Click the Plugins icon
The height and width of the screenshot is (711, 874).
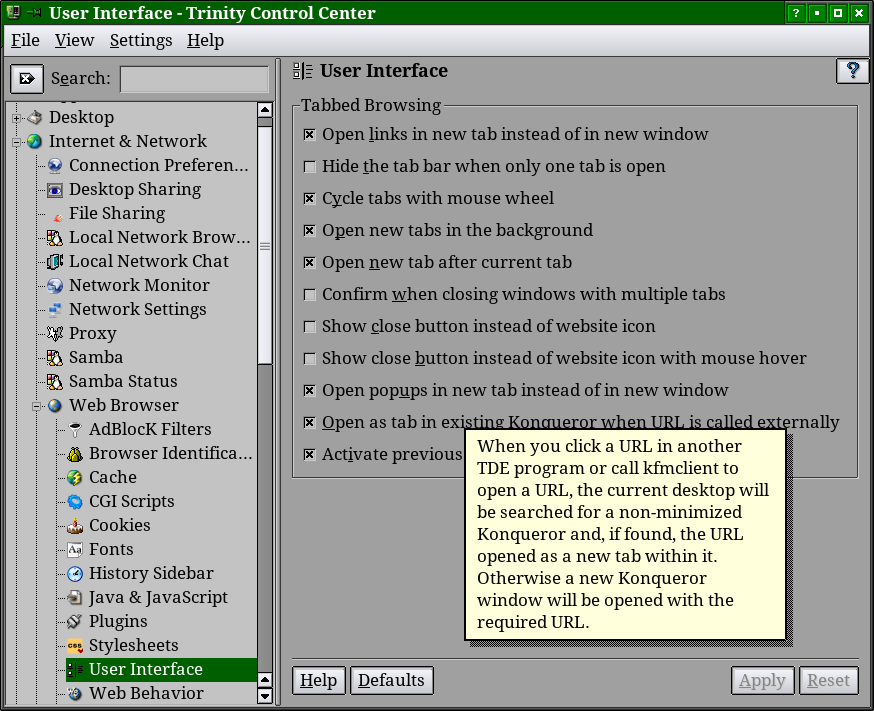75,621
